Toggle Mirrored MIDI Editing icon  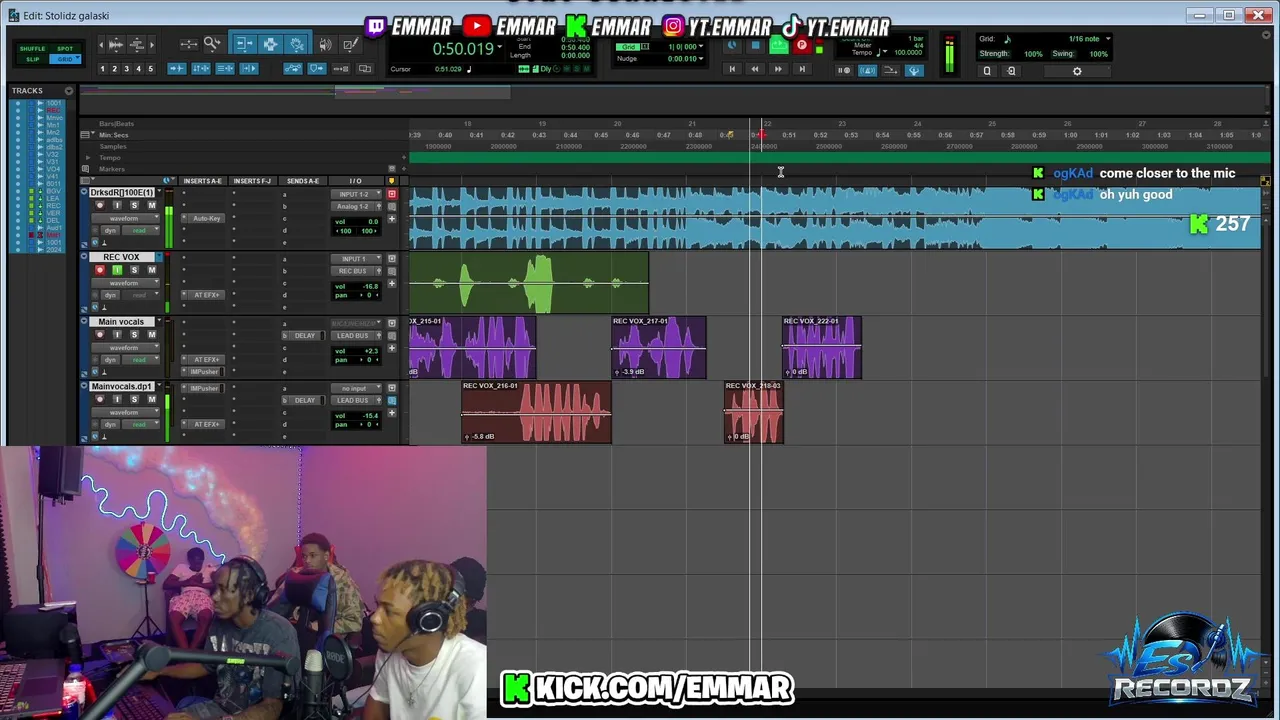click(341, 68)
